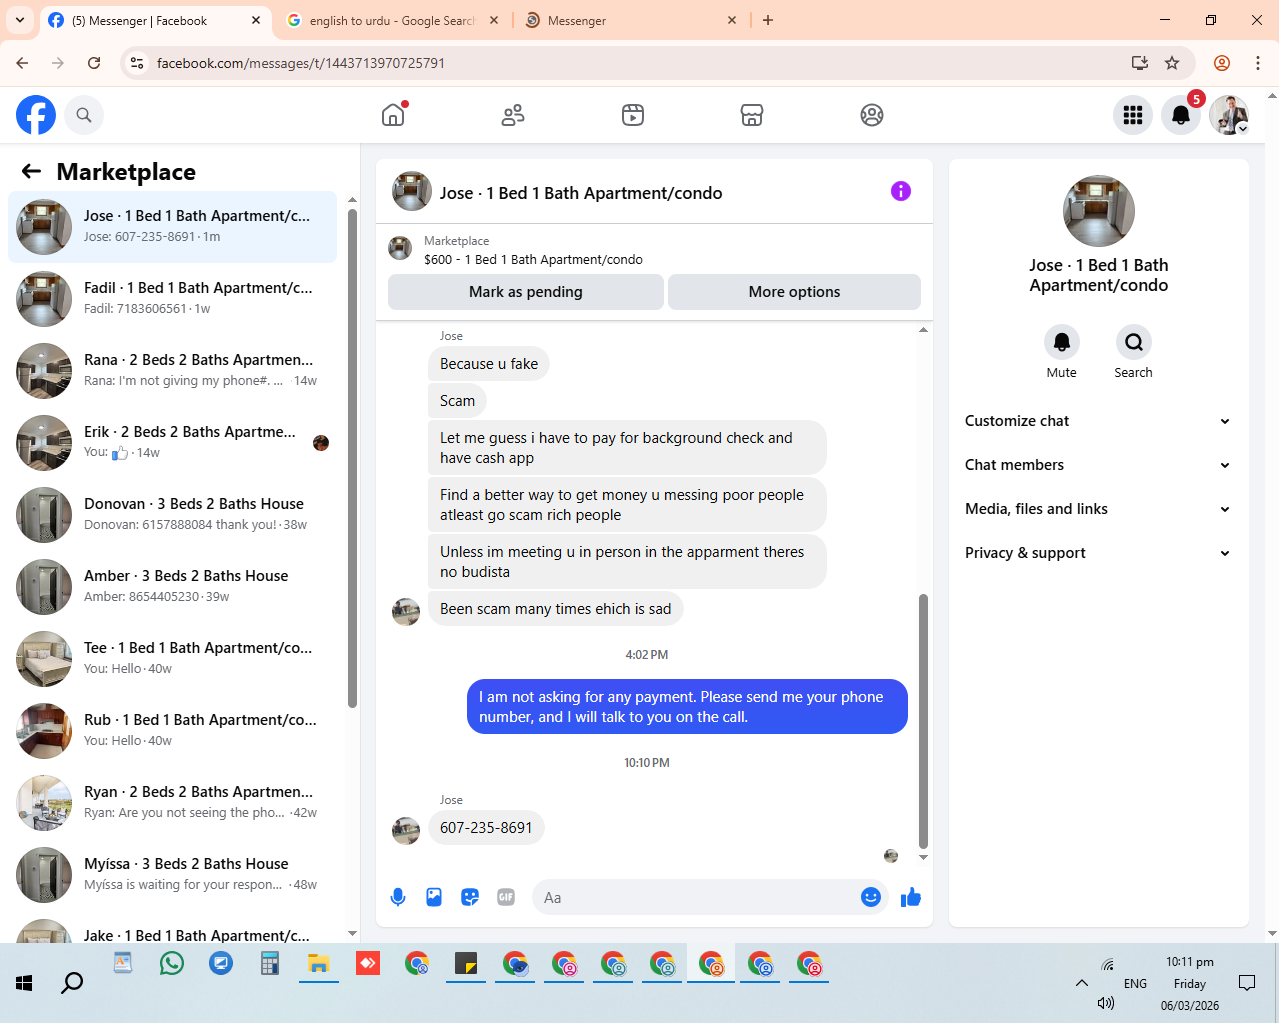This screenshot has height=1023, width=1279.
Task: Open Myíssa 3 Beds 2 Baths House chat
Action: coord(172,875)
